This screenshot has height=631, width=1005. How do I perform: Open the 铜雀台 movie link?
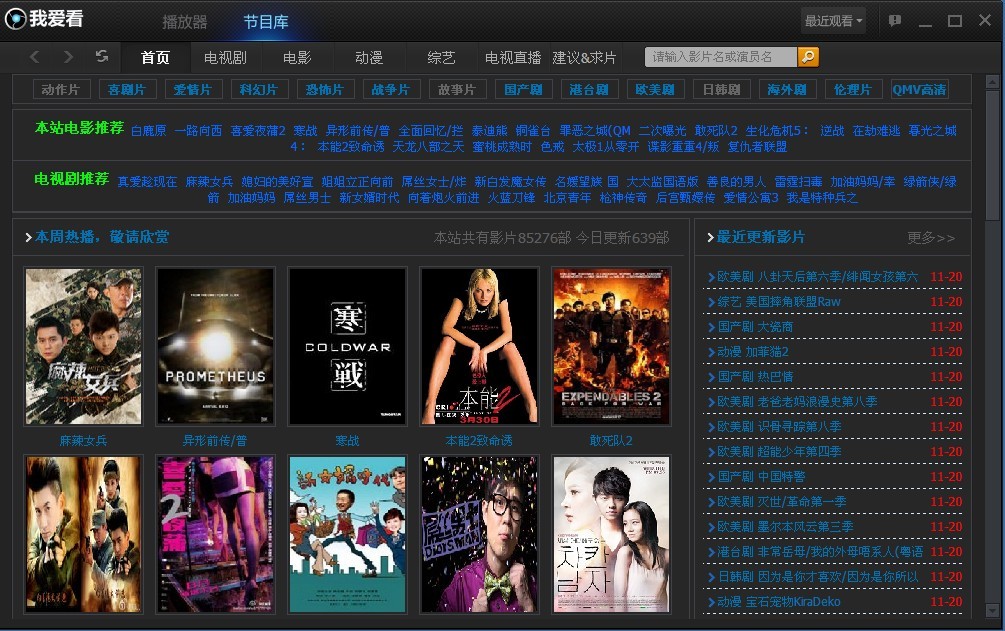pos(533,131)
